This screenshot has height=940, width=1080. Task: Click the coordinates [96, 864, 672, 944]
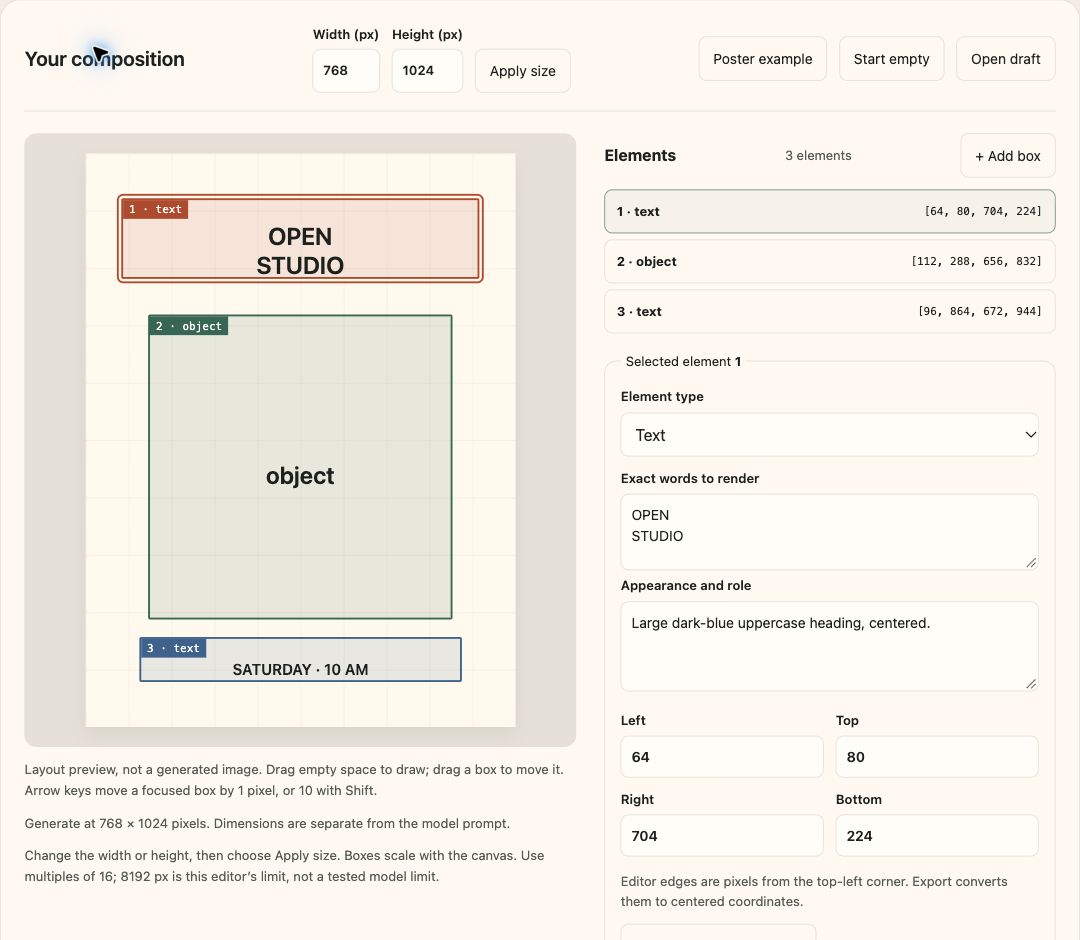pos(979,311)
